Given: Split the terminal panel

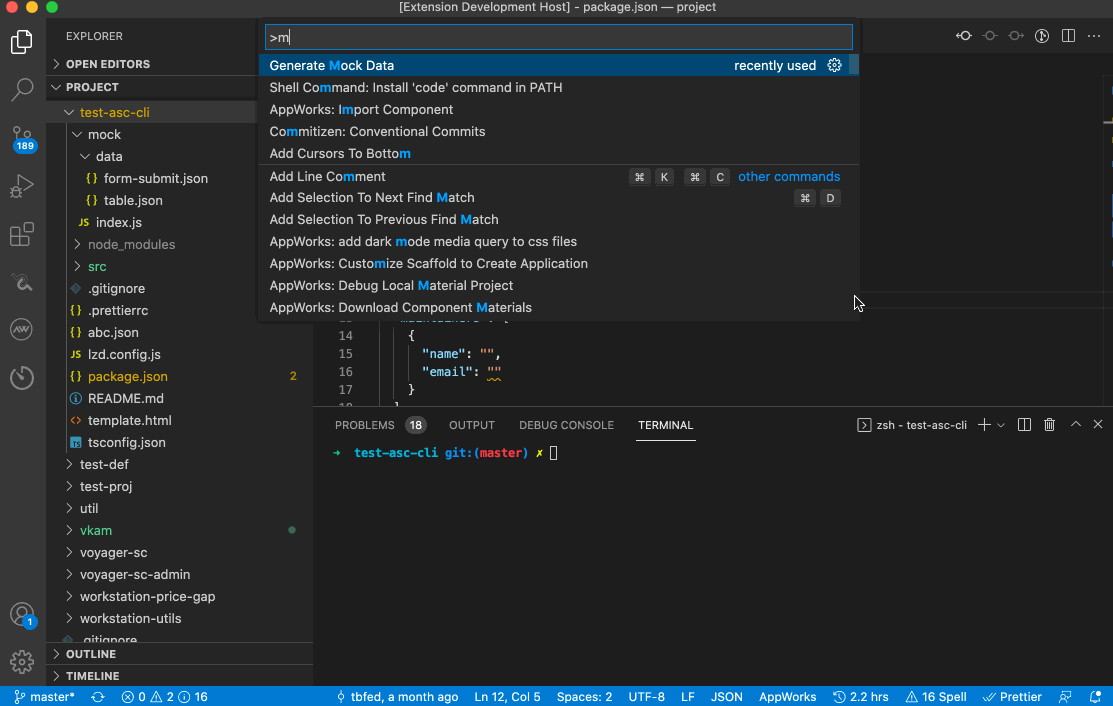Looking at the screenshot, I should pyautogui.click(x=1024, y=425).
